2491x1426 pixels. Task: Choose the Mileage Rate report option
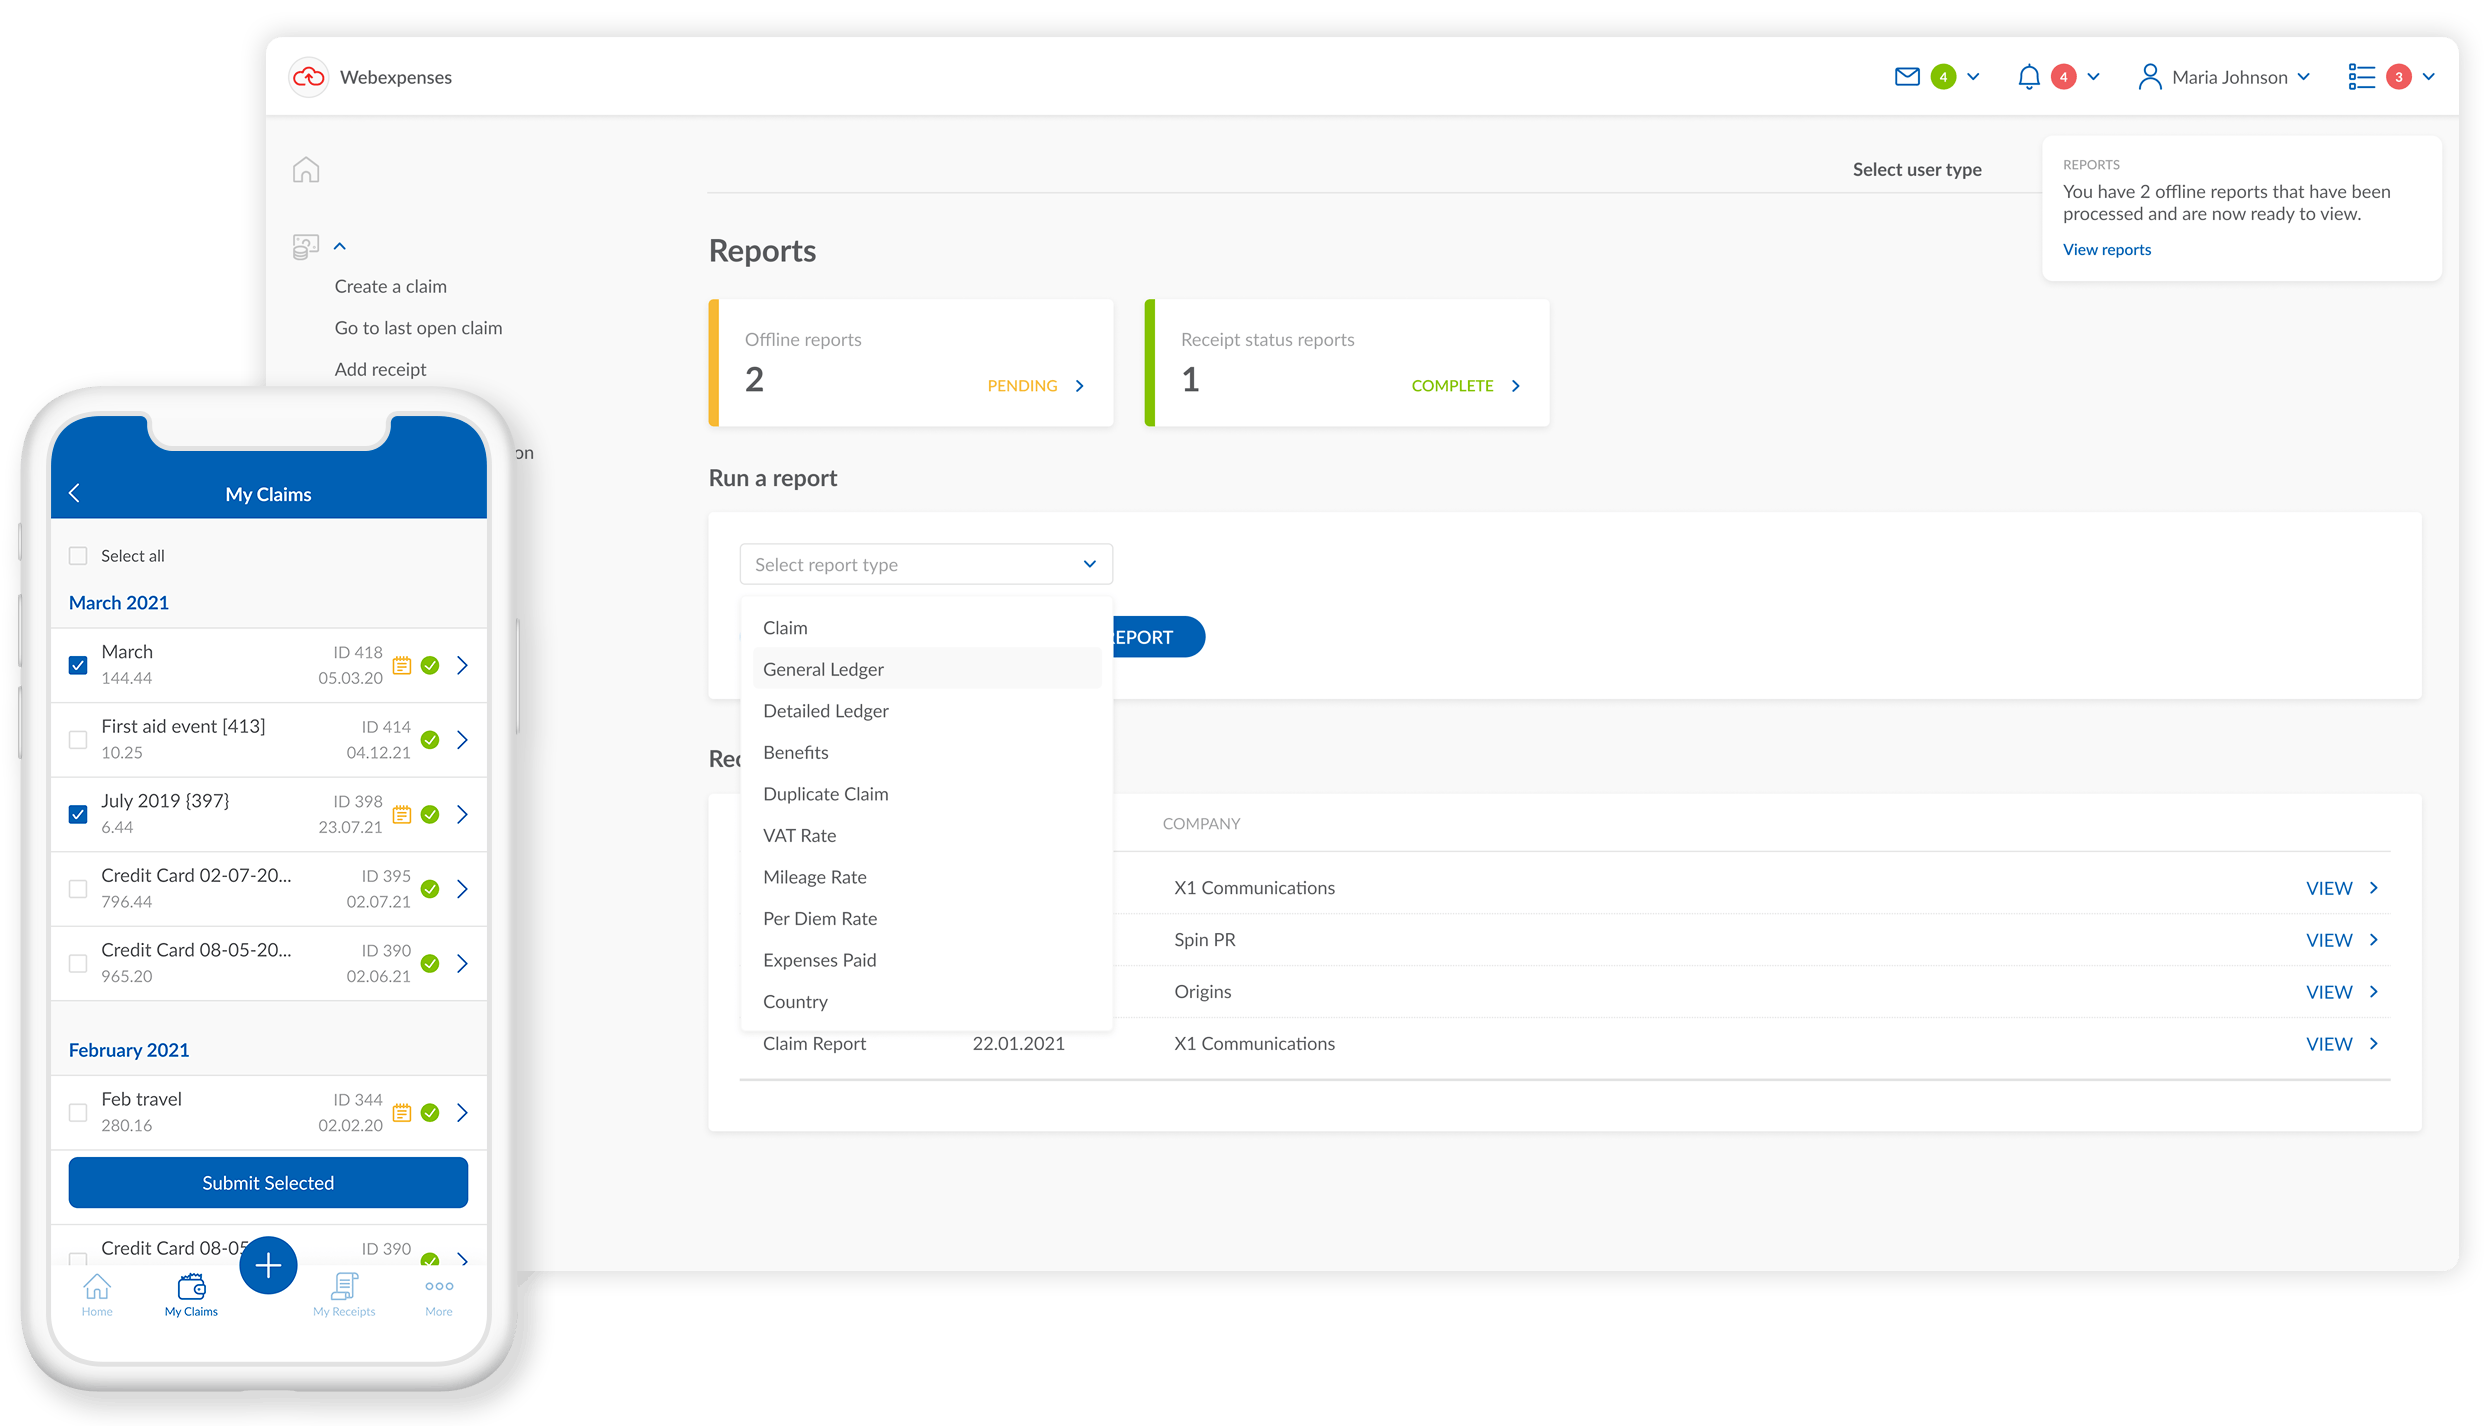814,877
